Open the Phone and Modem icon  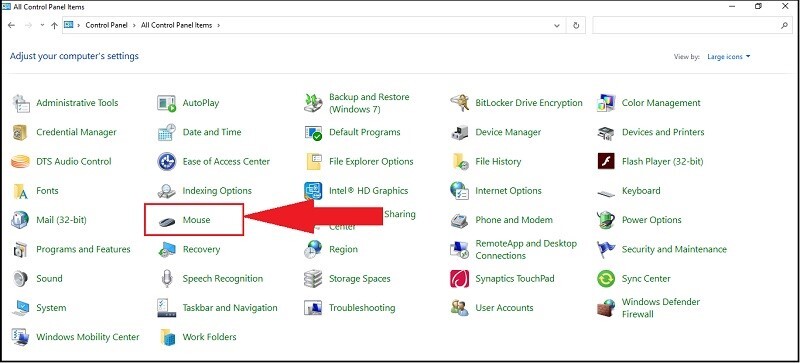click(x=460, y=220)
